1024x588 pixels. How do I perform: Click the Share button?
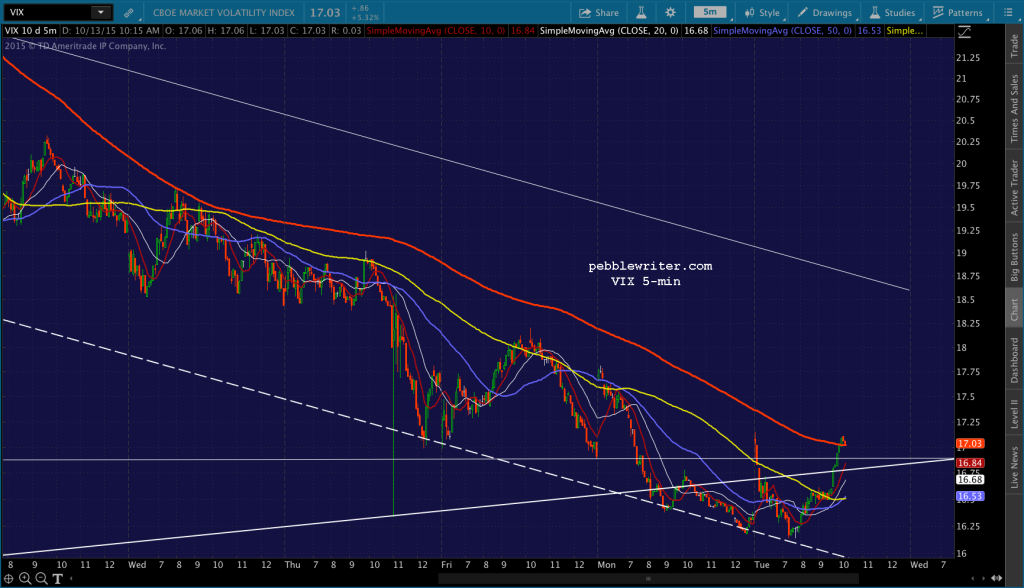599,12
